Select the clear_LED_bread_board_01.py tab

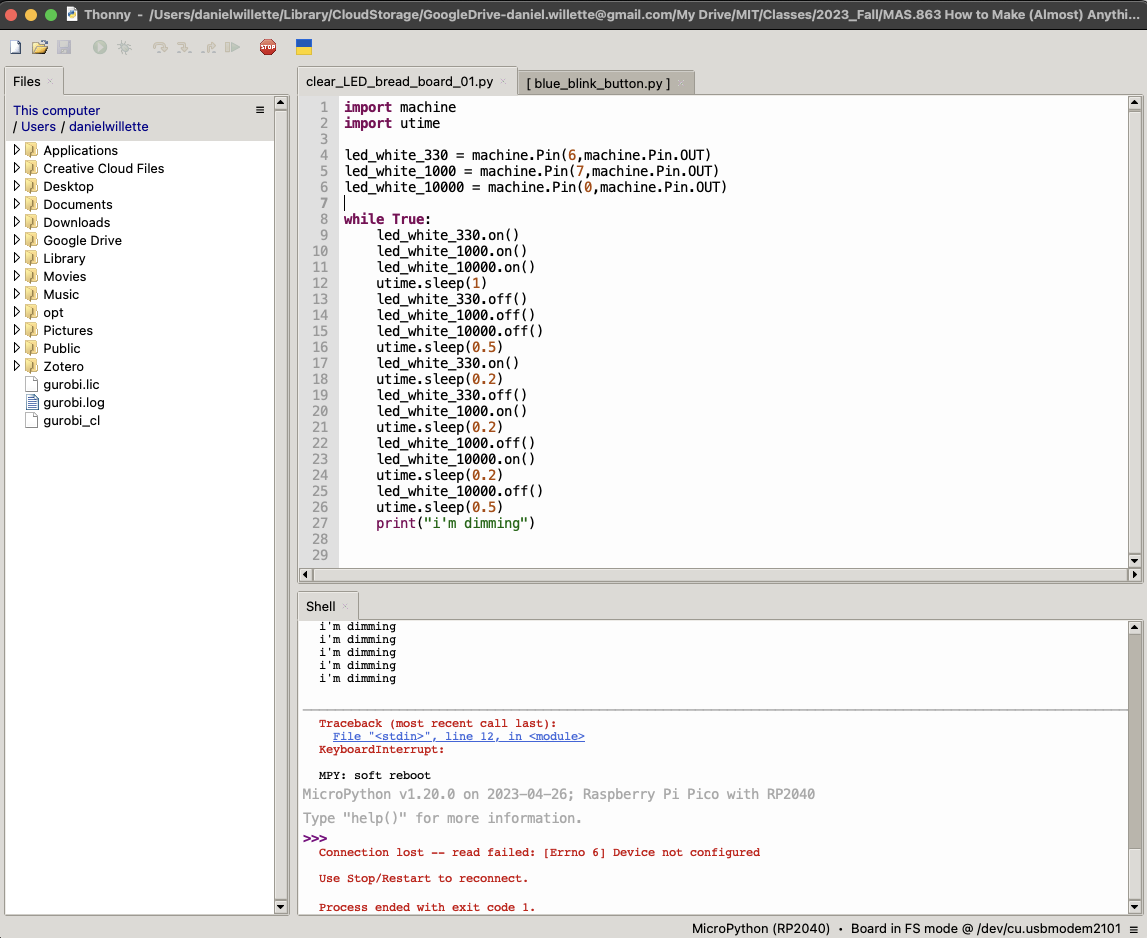[399, 82]
